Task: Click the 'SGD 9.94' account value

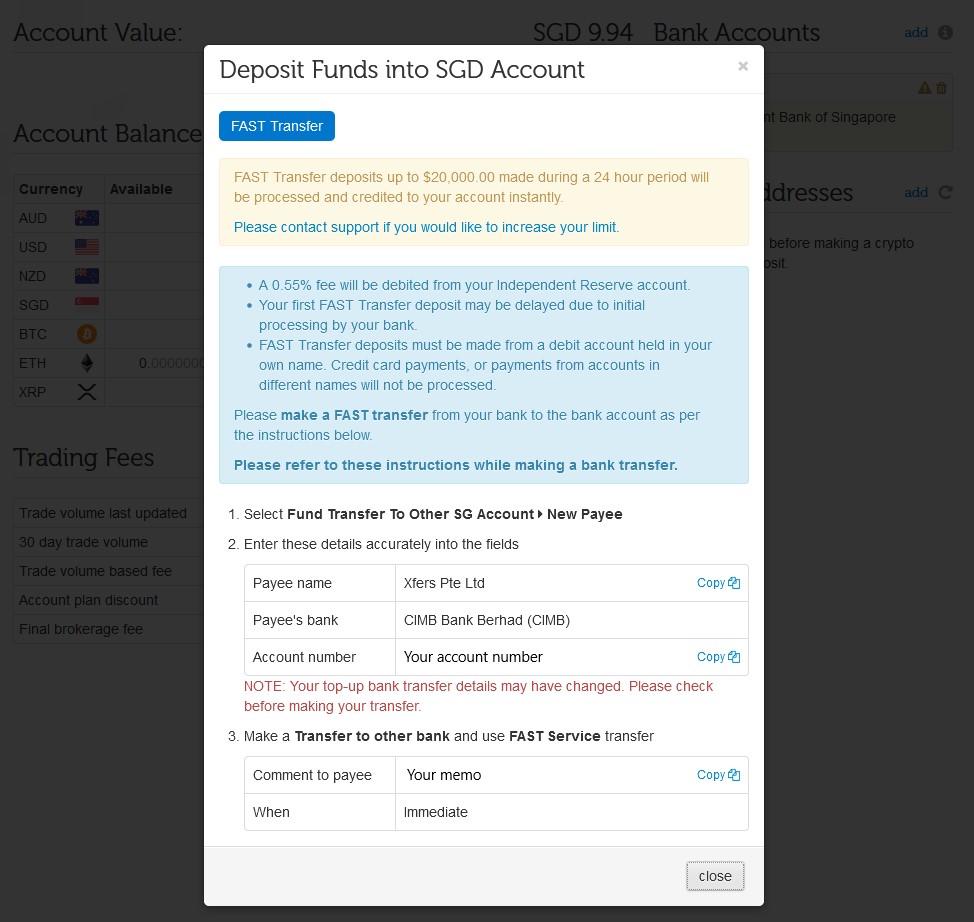Action: point(583,32)
